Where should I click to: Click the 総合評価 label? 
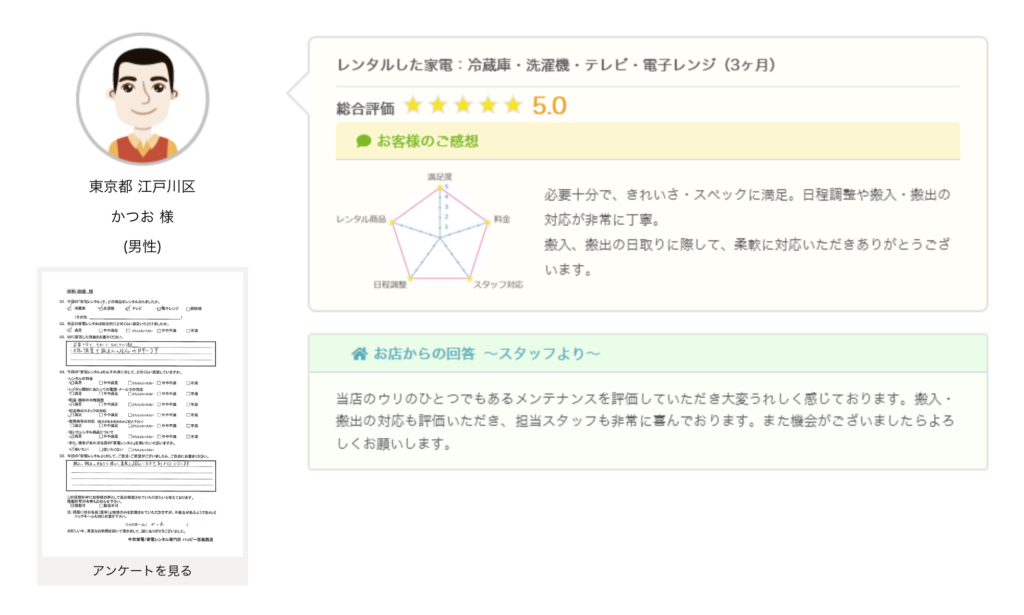pyautogui.click(x=366, y=107)
